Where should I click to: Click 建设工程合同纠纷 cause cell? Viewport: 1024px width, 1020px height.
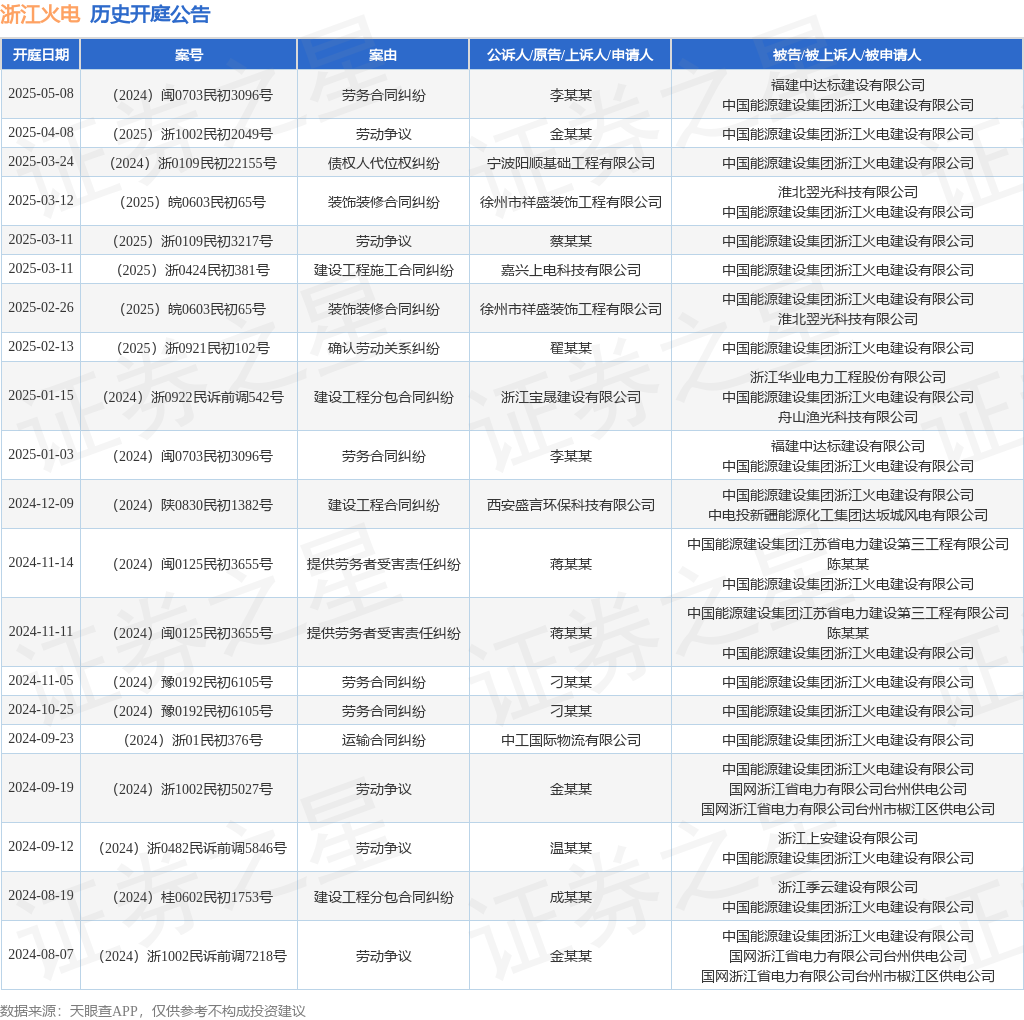[383, 505]
